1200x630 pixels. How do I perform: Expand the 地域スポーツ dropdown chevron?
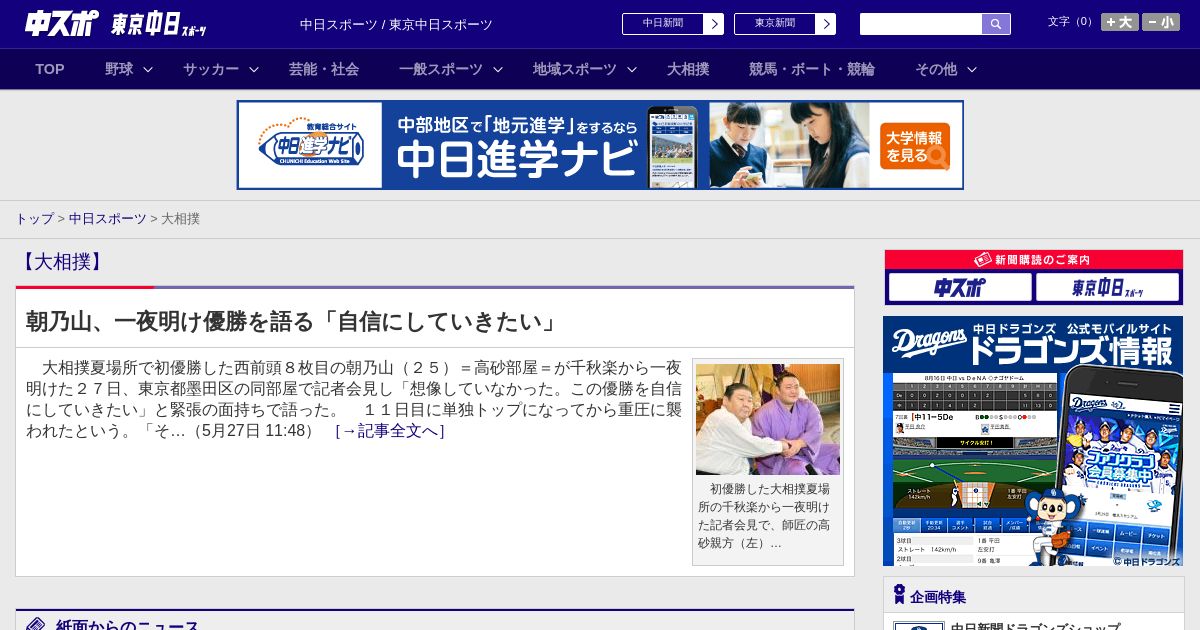tap(632, 69)
